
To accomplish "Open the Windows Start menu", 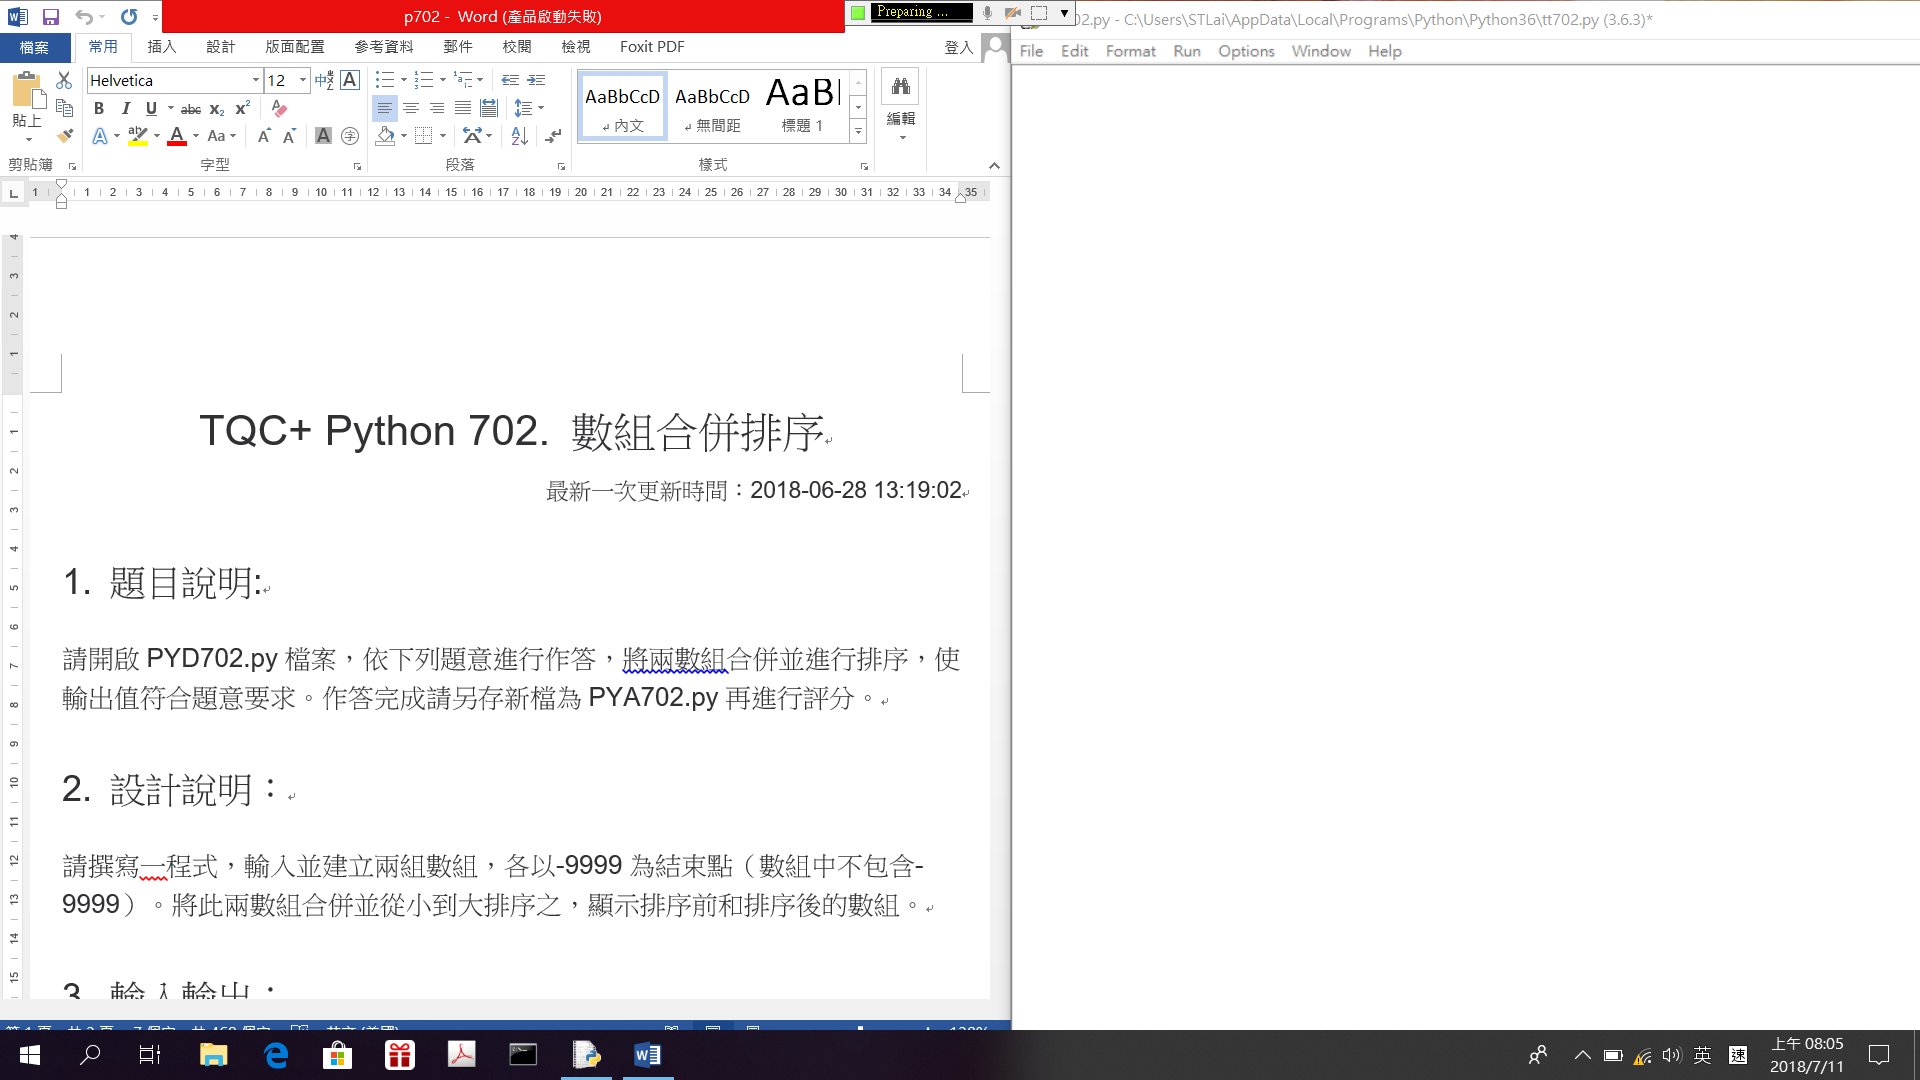I will [30, 1055].
